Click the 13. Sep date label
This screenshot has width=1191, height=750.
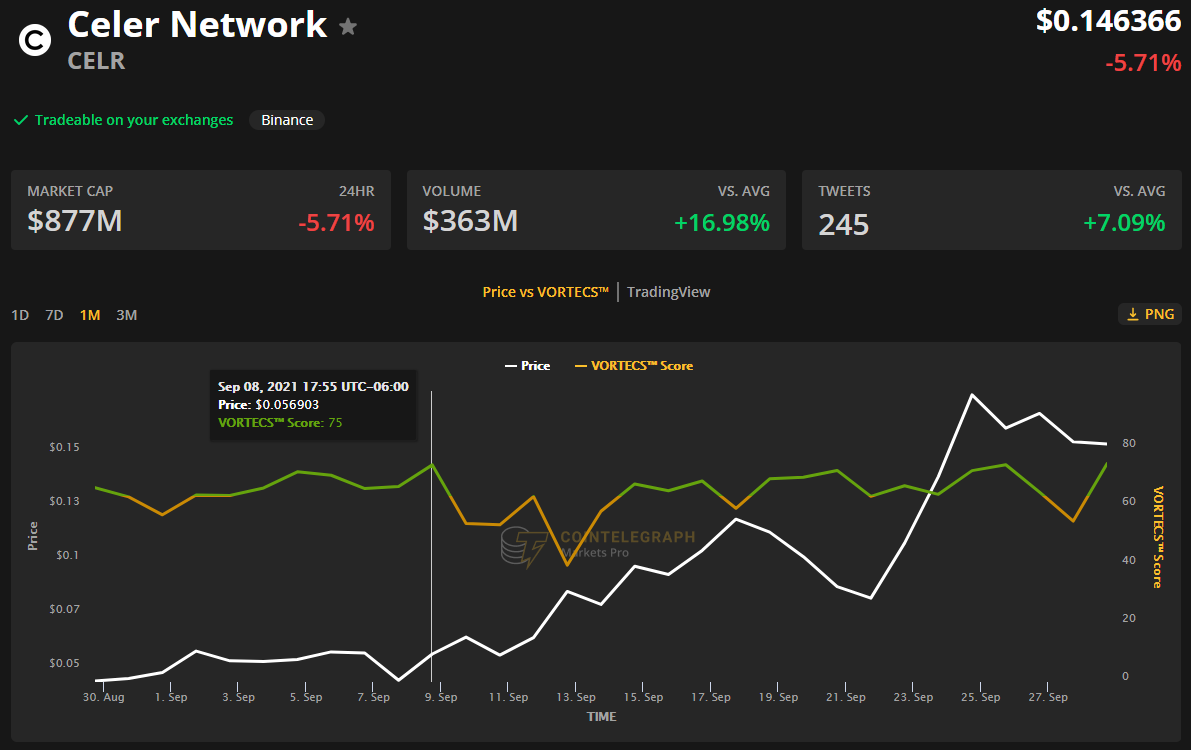click(576, 697)
